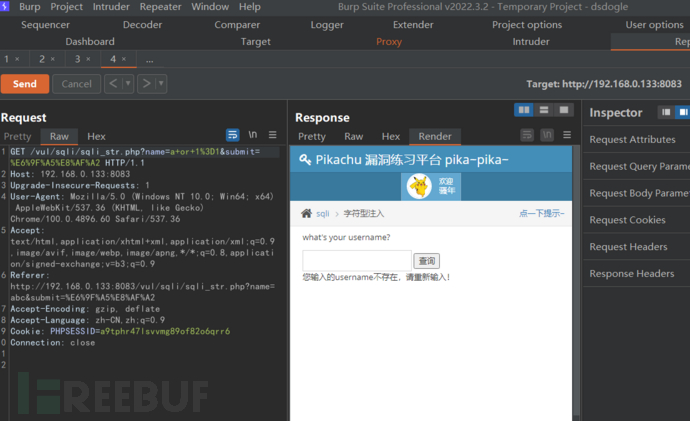
Task: Expand Request Headers in Inspector
Action: pos(628,247)
